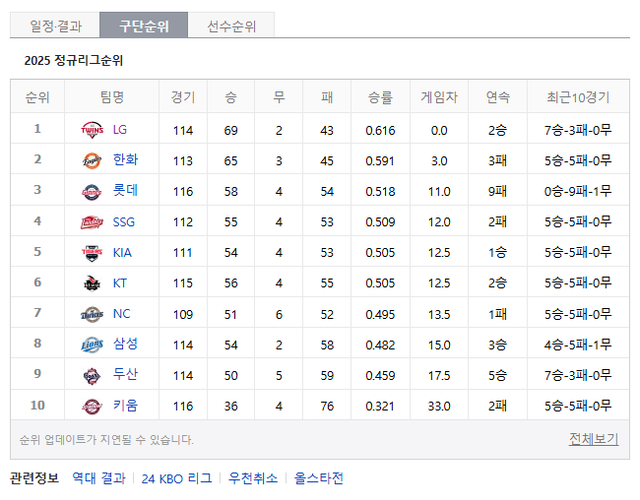Image resolution: width=640 pixels, height=500 pixels.
Task: Click the Doosan Bears team logo
Action: pos(92,376)
